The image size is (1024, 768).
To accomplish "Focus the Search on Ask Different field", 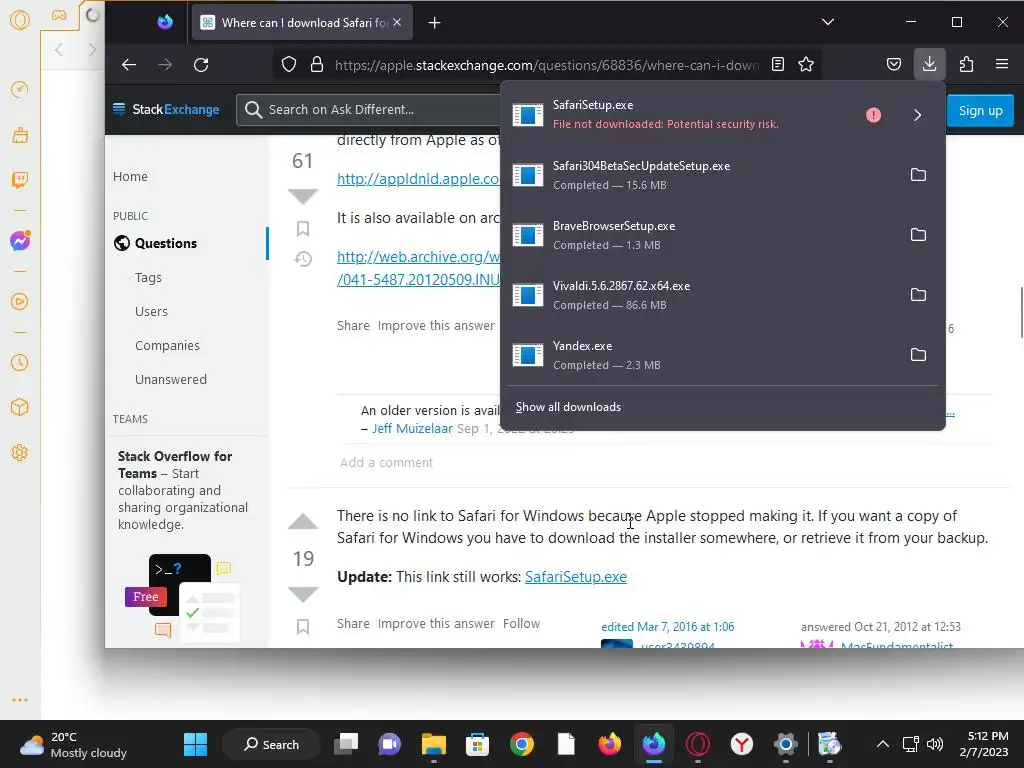I will tap(368, 110).
